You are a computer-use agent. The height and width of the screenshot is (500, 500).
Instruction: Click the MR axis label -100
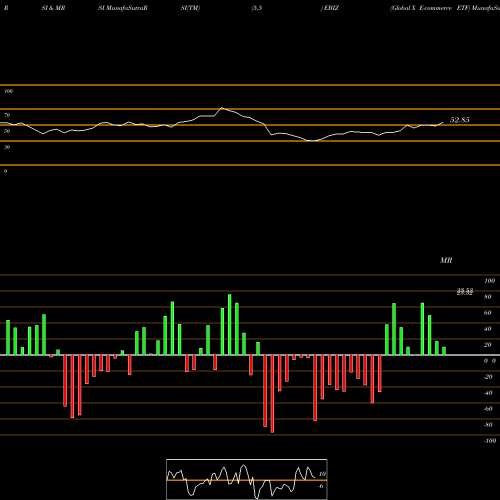tap(490, 441)
